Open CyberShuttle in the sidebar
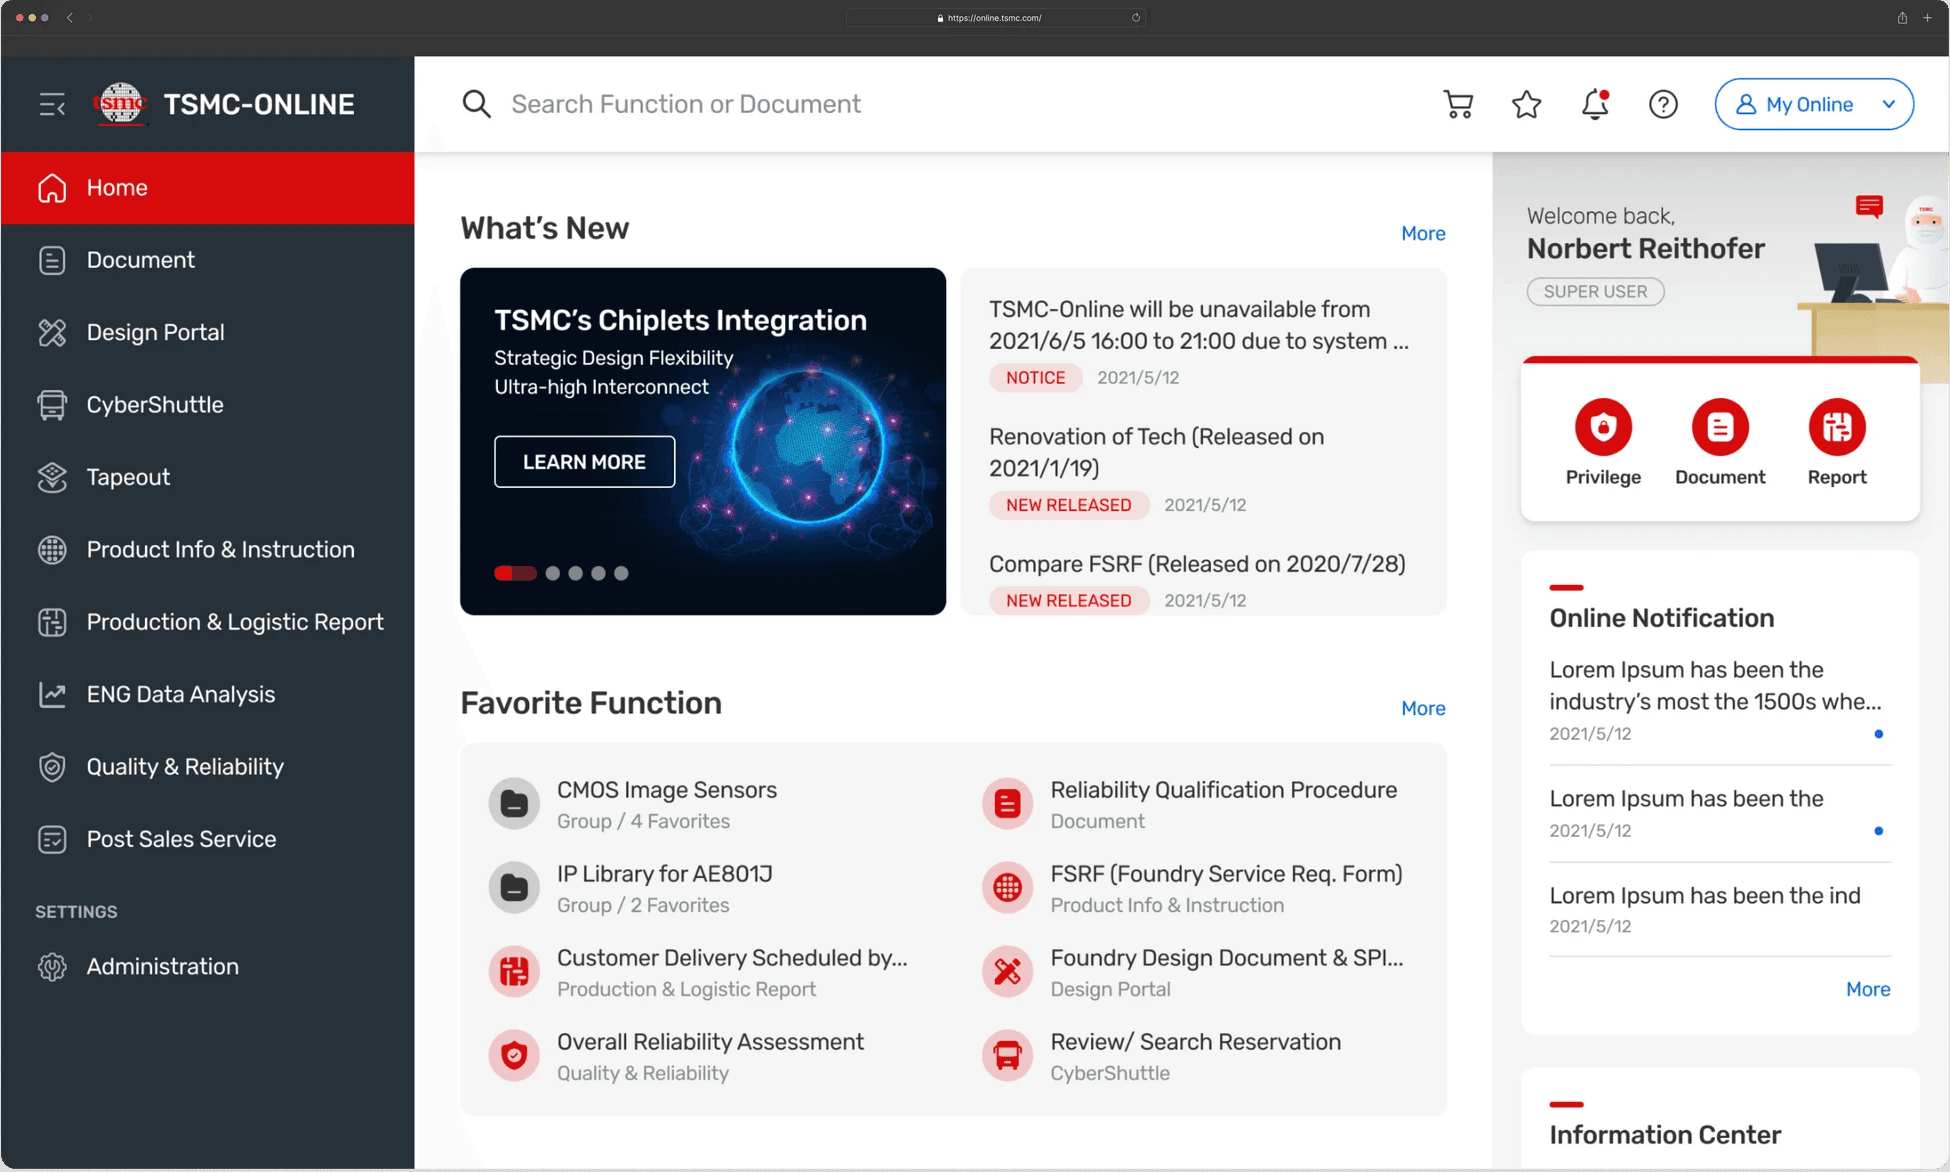1950x1172 pixels. [x=208, y=405]
